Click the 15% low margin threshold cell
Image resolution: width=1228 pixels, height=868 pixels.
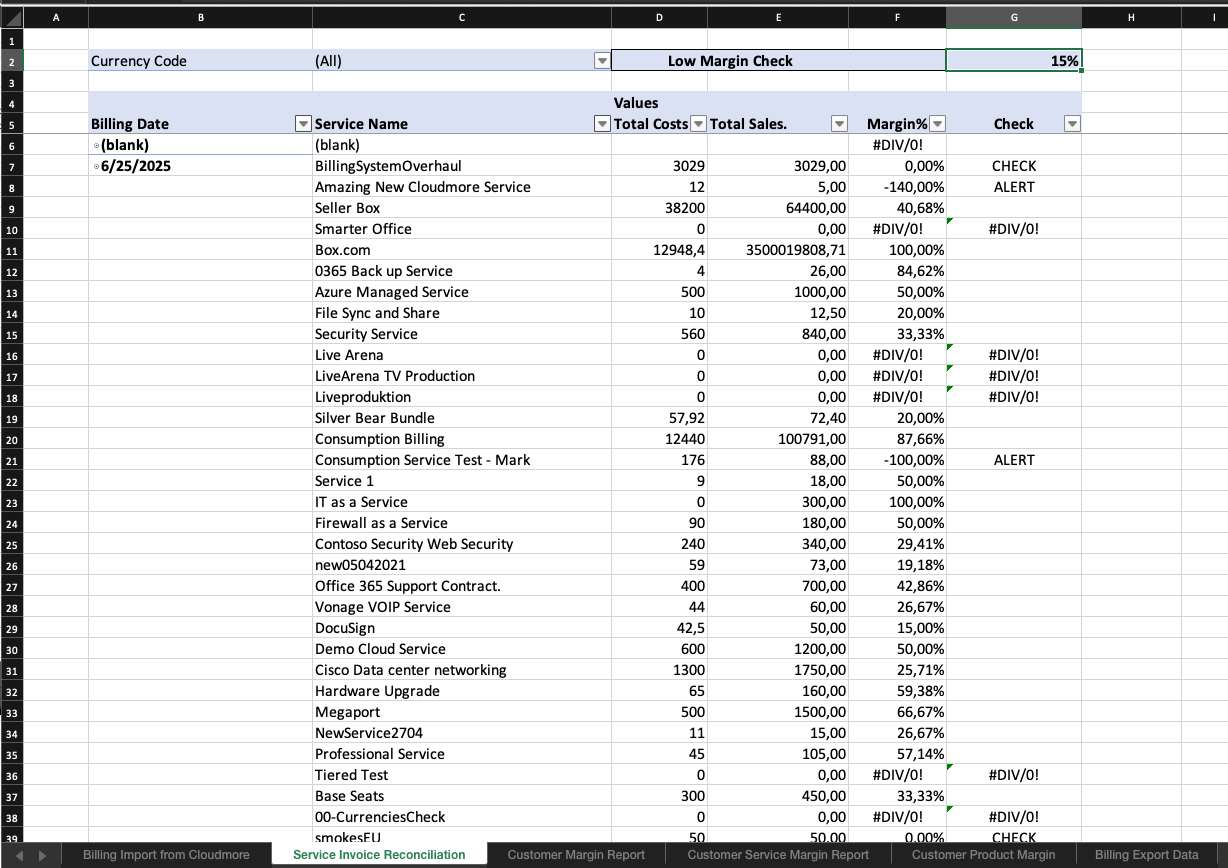1013,61
